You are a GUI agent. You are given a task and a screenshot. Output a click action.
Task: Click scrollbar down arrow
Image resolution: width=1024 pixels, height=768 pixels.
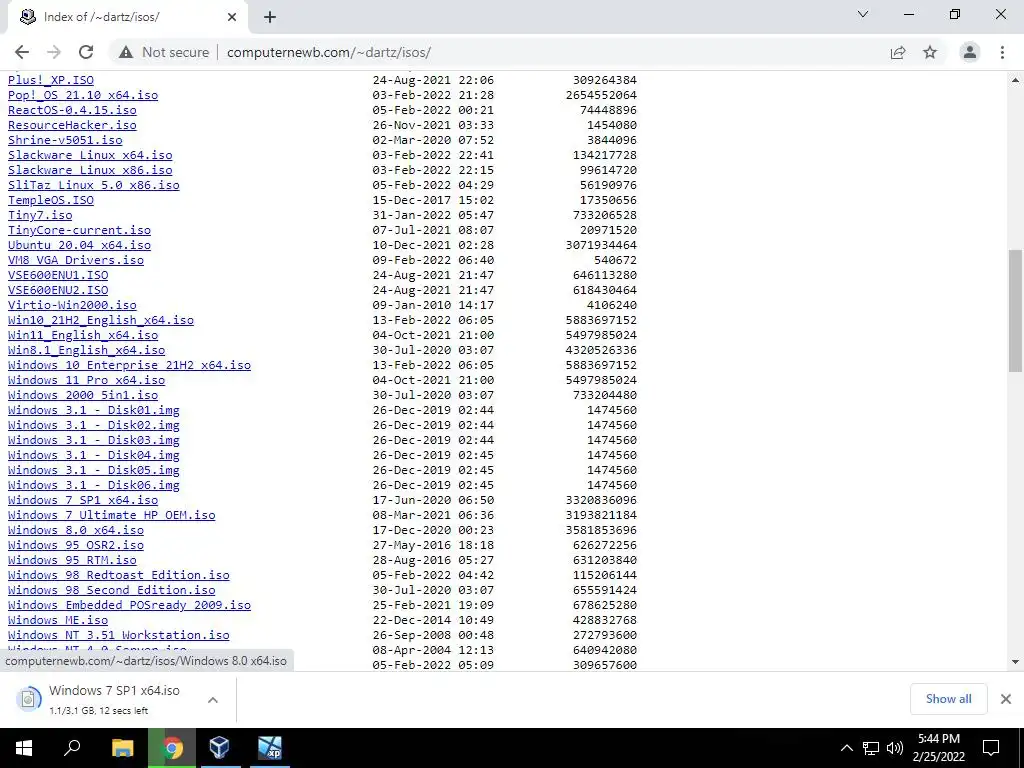pyautogui.click(x=1016, y=662)
